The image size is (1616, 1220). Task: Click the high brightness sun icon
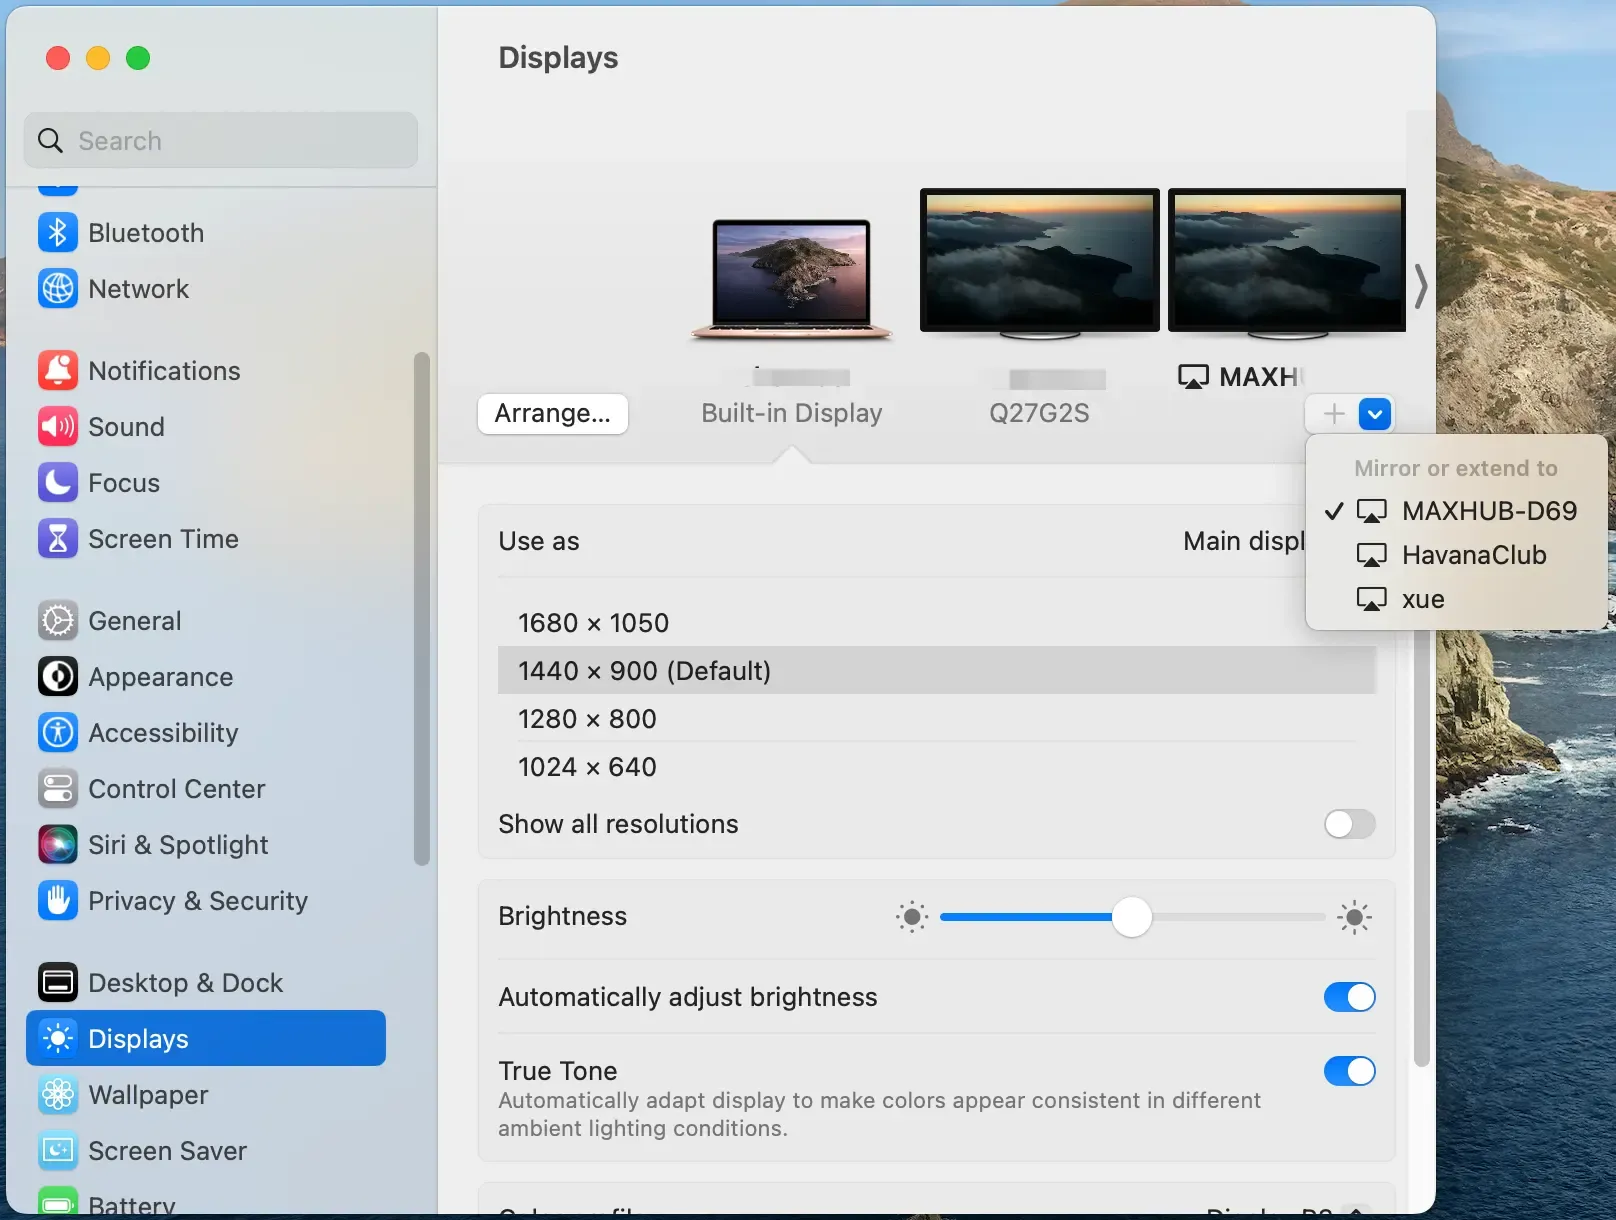pyautogui.click(x=1354, y=917)
